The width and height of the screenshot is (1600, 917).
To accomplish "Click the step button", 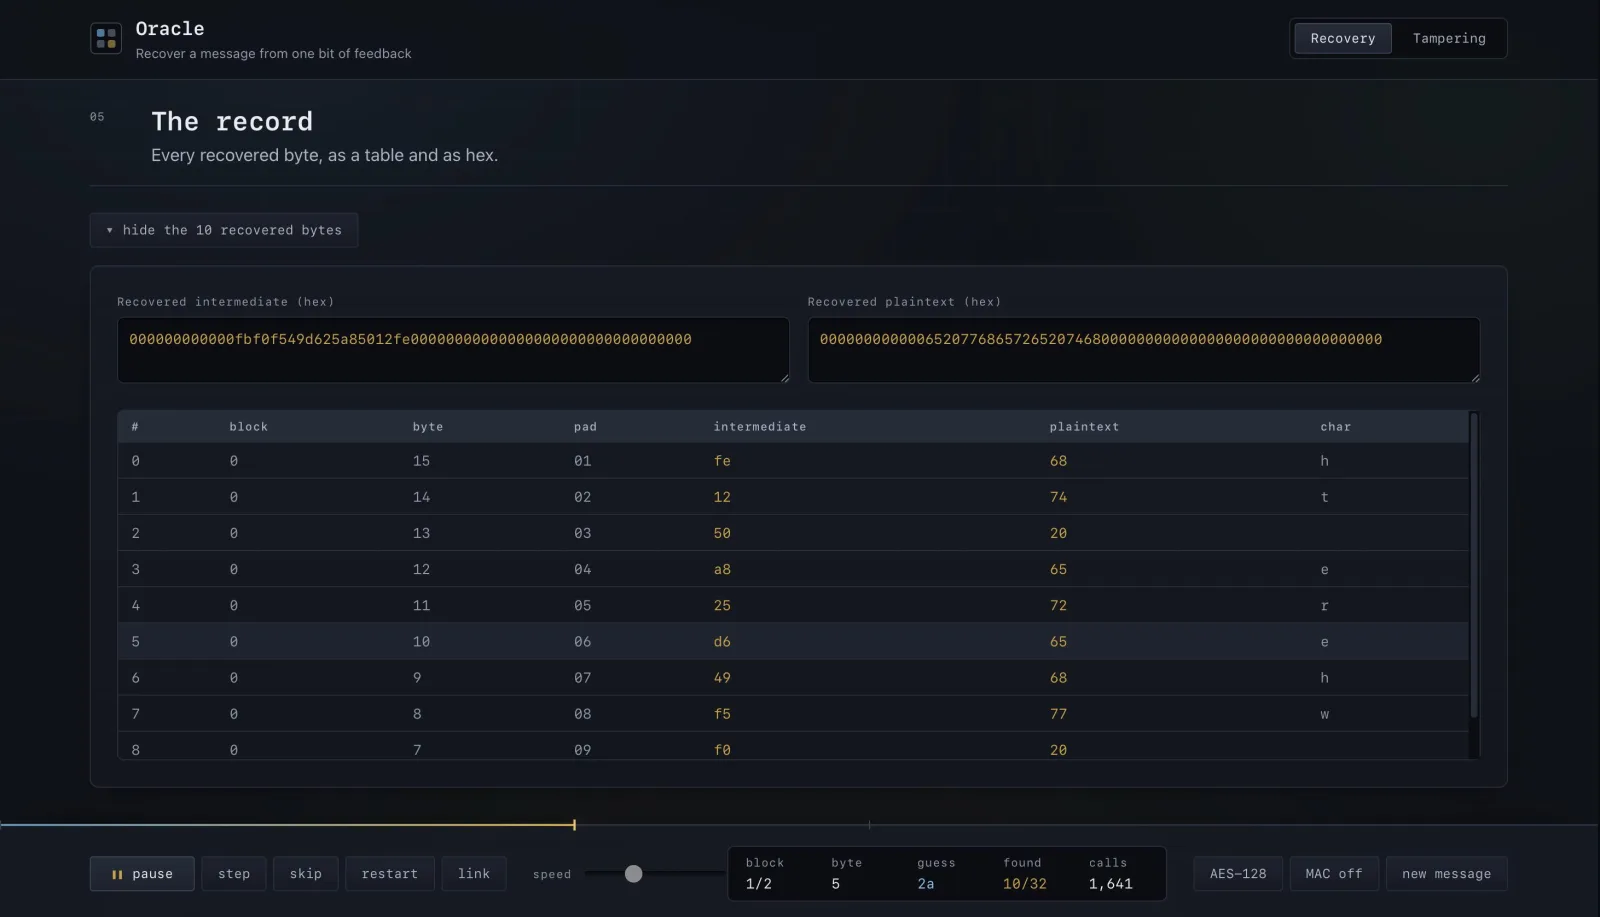I will pyautogui.click(x=234, y=874).
